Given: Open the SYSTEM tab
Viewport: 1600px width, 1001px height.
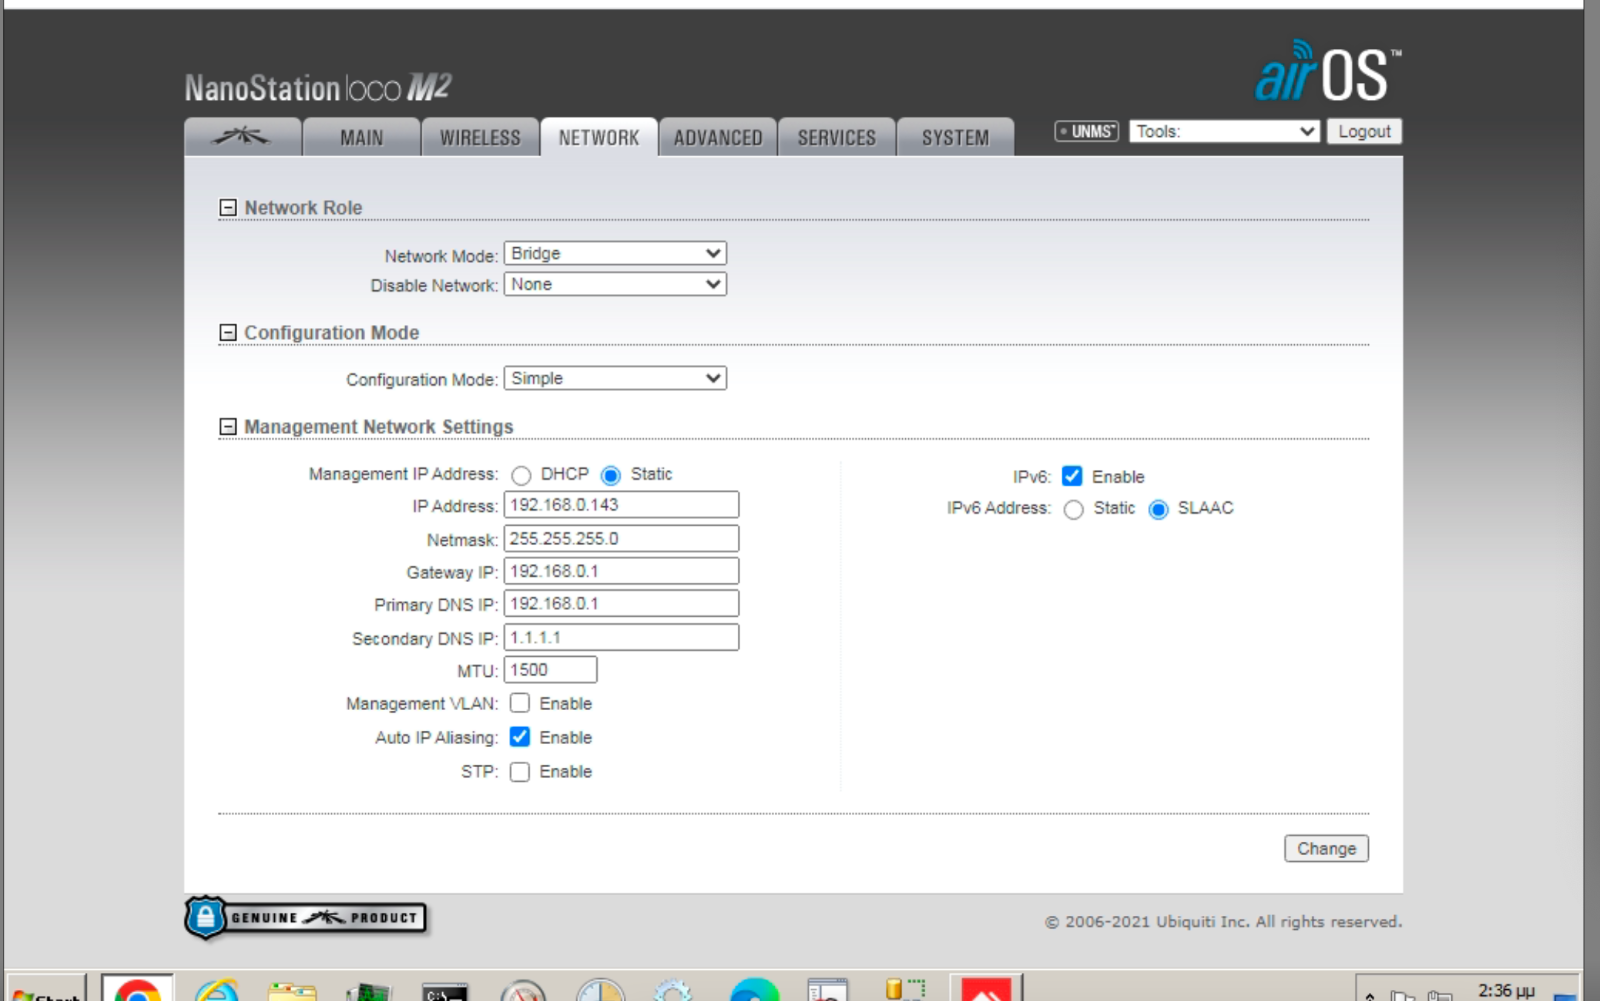Looking at the screenshot, I should (955, 137).
